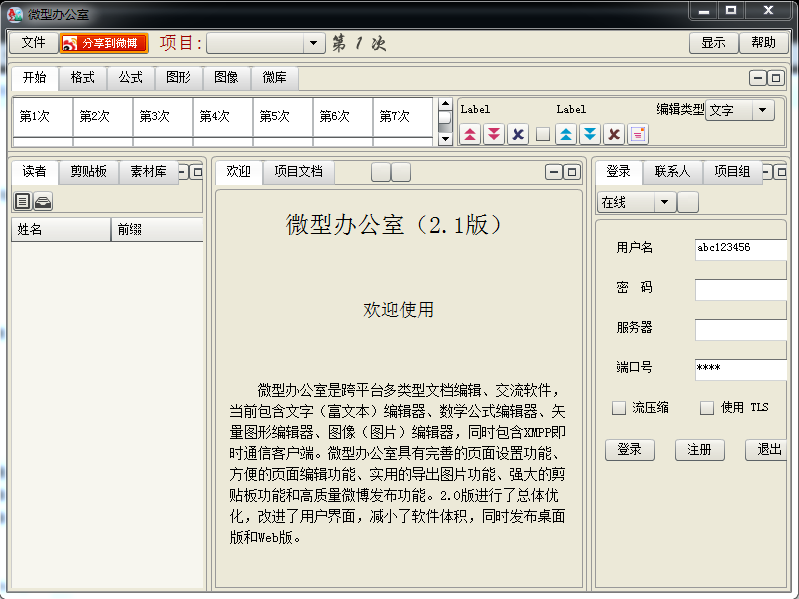Select the 欢迎 tab

pos(238,172)
